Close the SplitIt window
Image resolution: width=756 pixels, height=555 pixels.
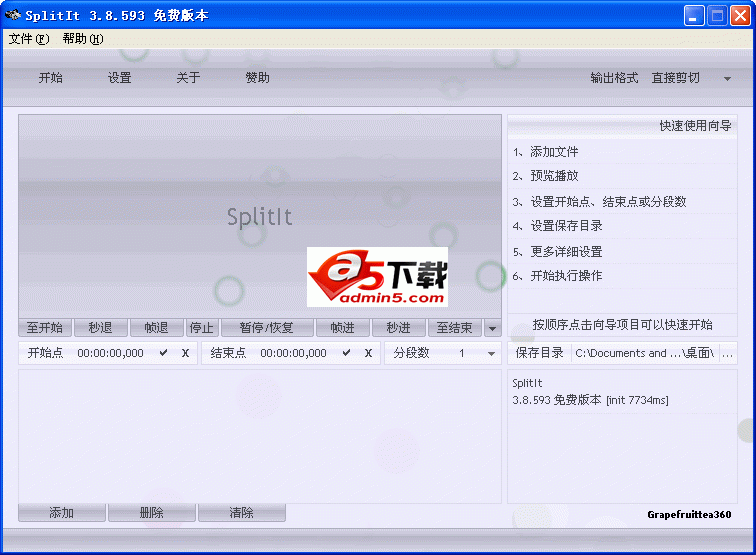(740, 15)
